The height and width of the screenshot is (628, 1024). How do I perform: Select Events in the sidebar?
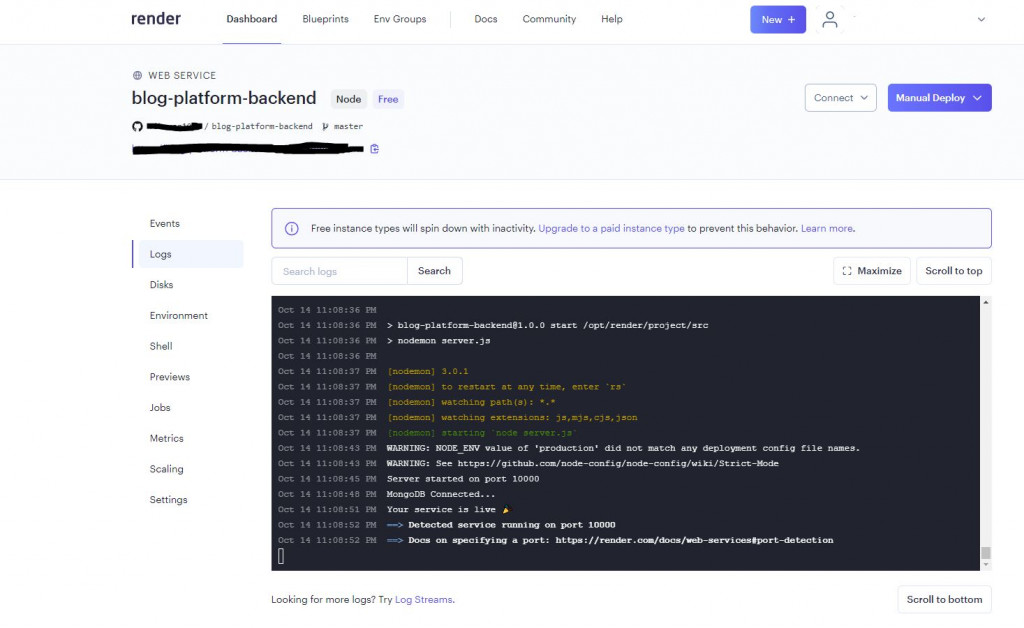pyautogui.click(x=165, y=223)
